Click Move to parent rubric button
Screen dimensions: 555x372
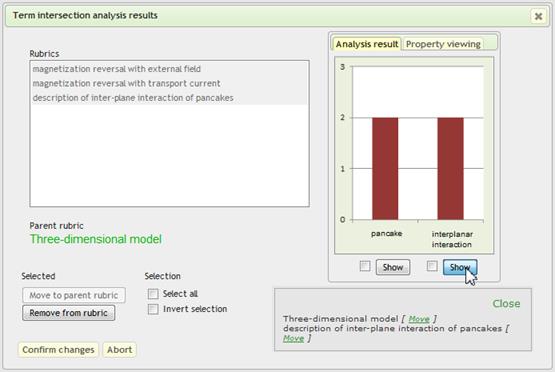(74, 295)
